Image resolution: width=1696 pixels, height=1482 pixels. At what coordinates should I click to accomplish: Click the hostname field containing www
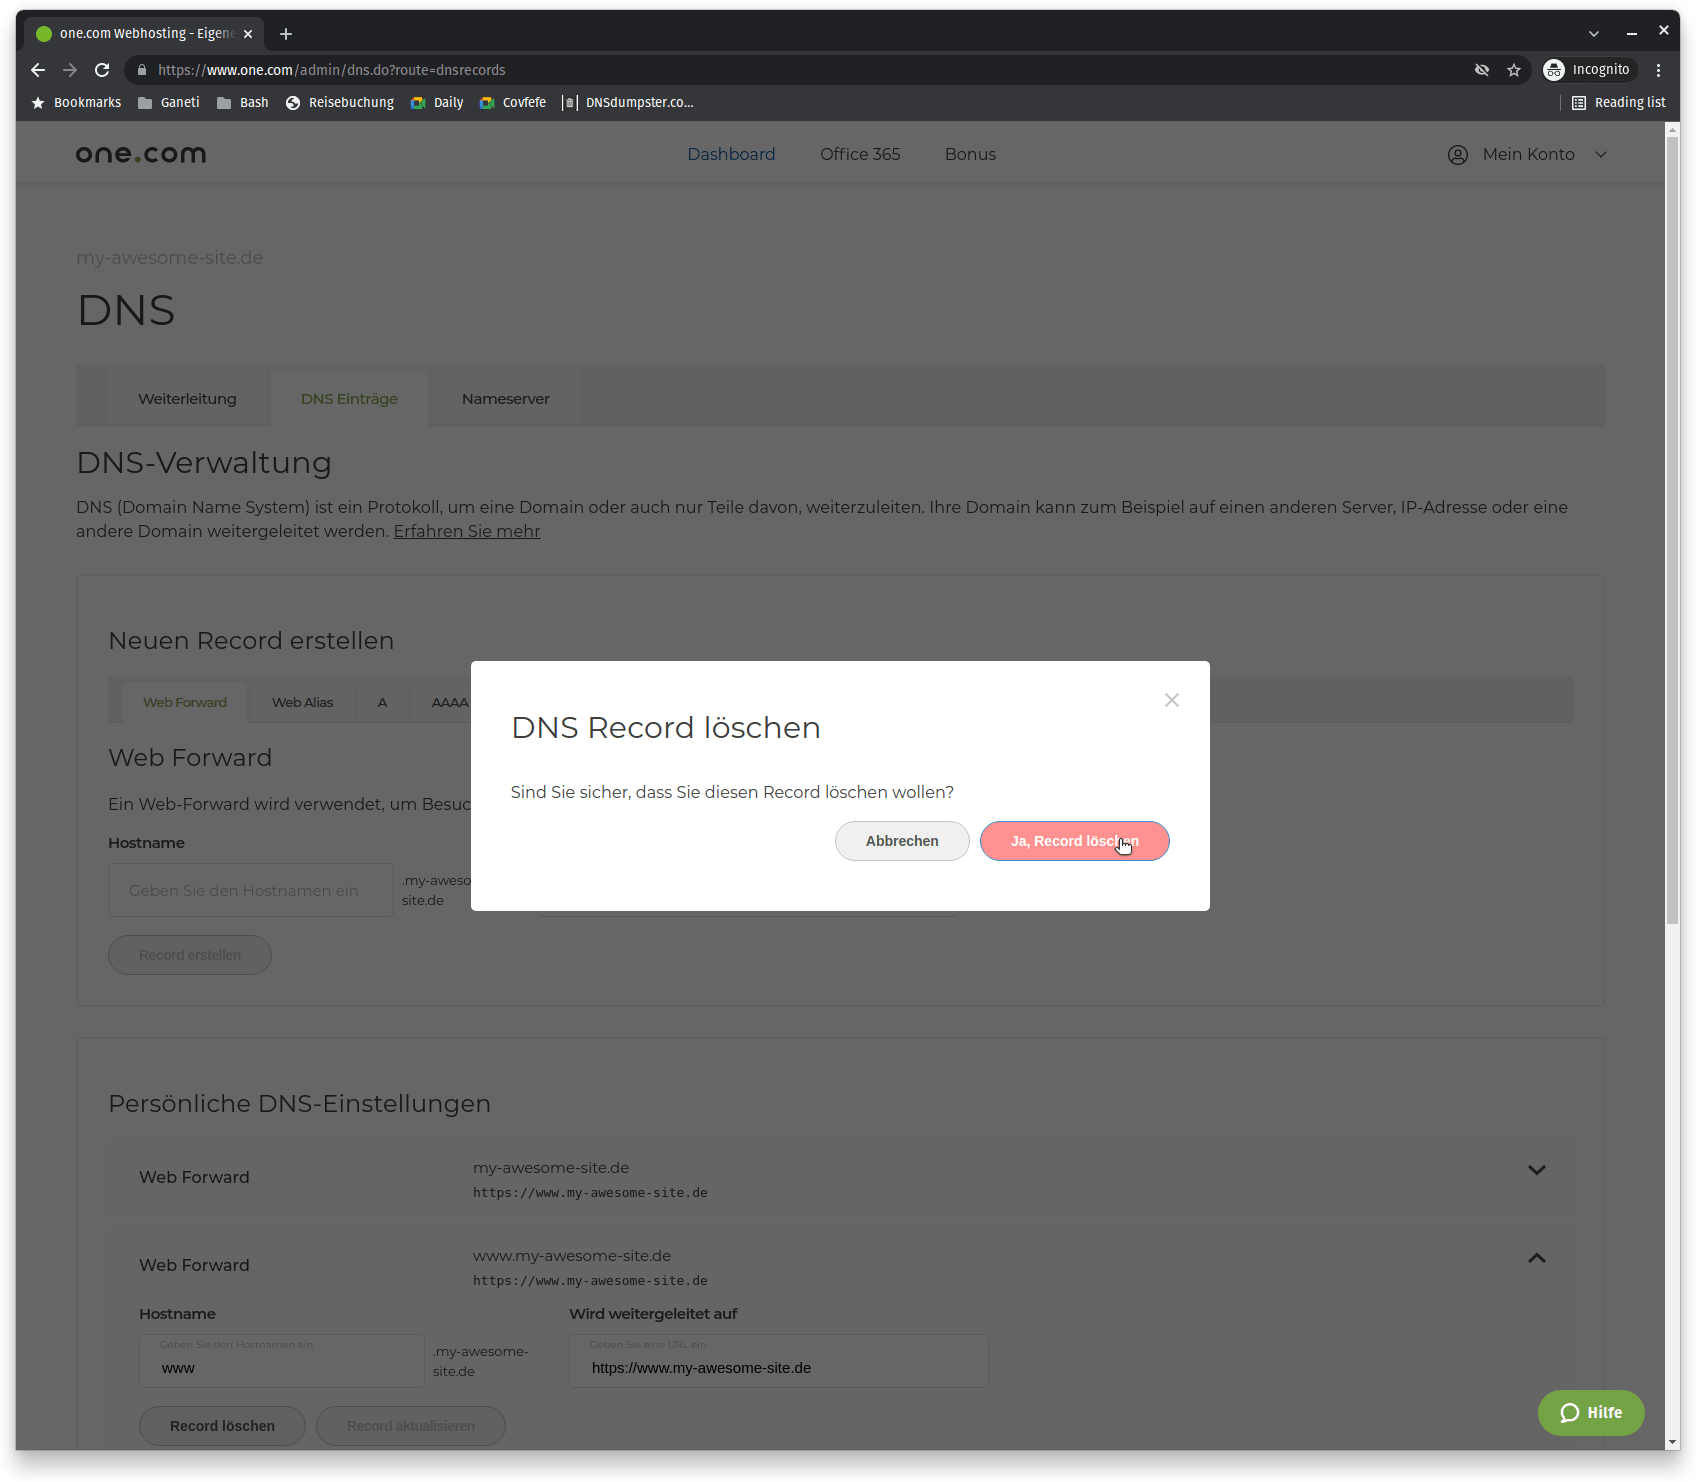point(282,1361)
